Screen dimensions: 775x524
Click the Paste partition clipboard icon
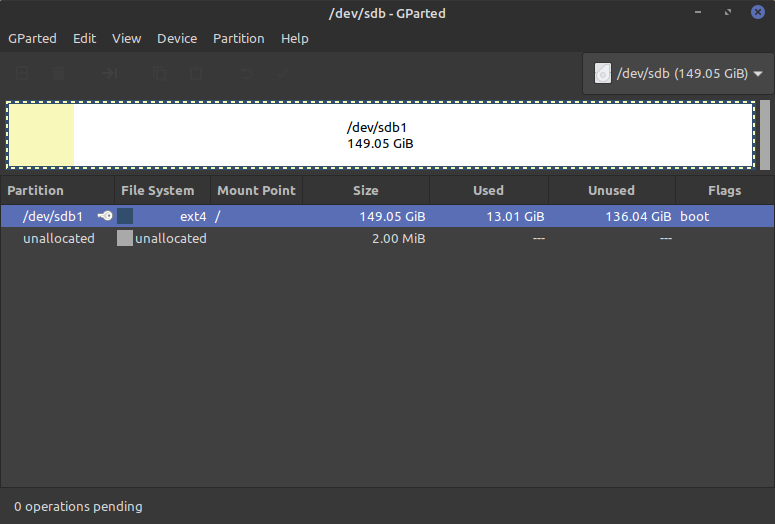click(196, 74)
